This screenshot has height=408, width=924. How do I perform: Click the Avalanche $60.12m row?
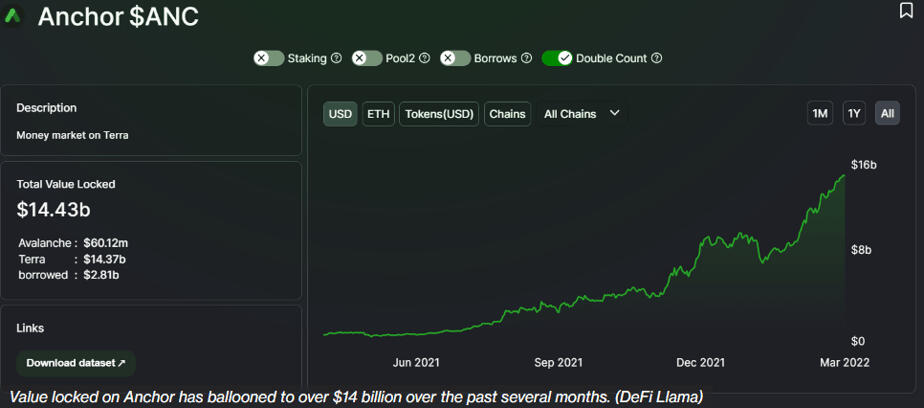click(74, 242)
